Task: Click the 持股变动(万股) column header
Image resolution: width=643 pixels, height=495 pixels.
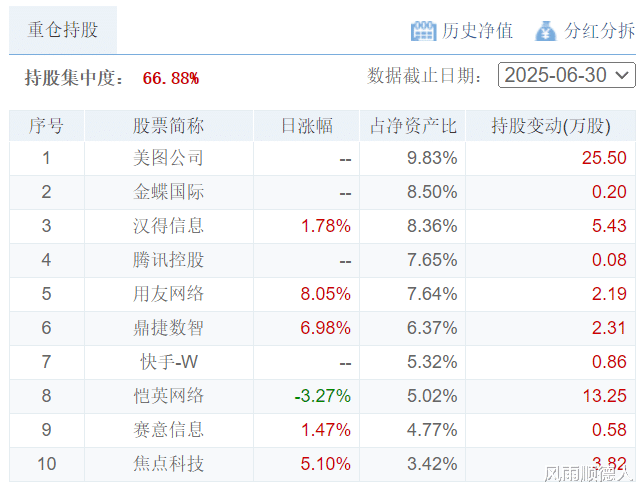Action: tap(551, 125)
